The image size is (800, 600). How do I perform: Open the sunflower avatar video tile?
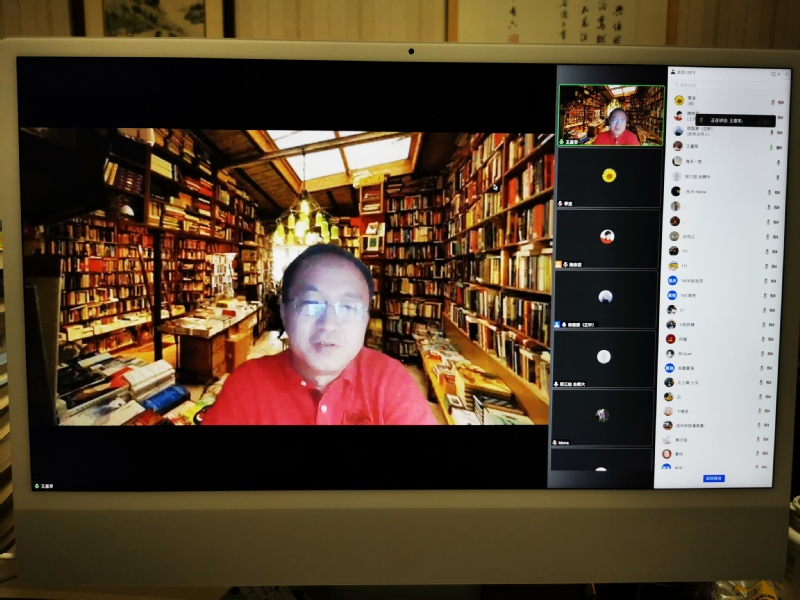[608, 177]
